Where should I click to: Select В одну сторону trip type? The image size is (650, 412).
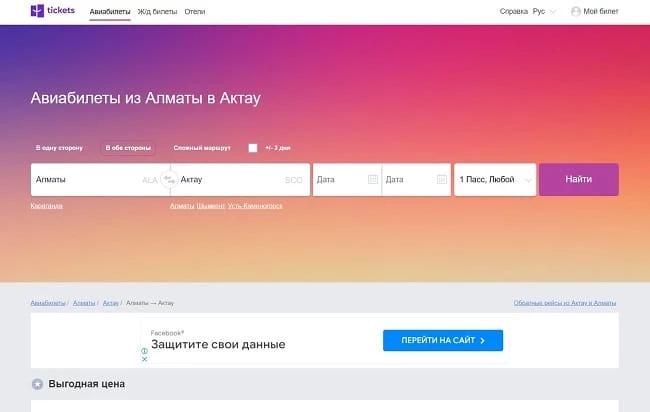click(x=59, y=148)
